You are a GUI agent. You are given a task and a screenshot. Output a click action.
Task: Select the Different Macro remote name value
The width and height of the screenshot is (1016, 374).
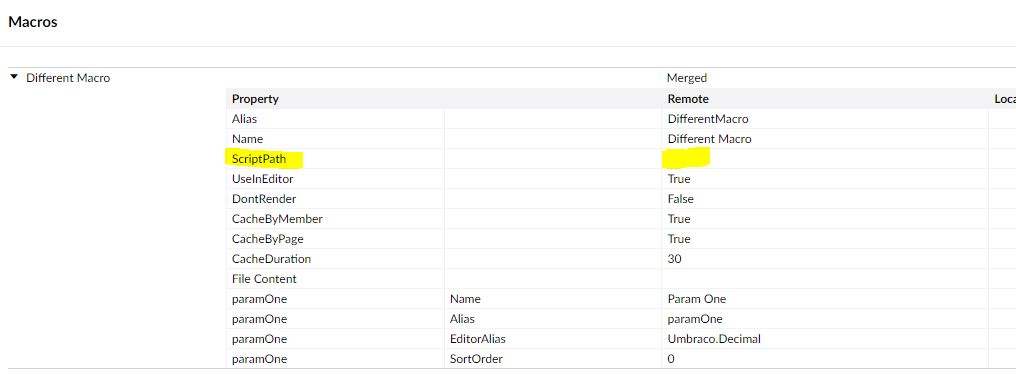coord(710,139)
